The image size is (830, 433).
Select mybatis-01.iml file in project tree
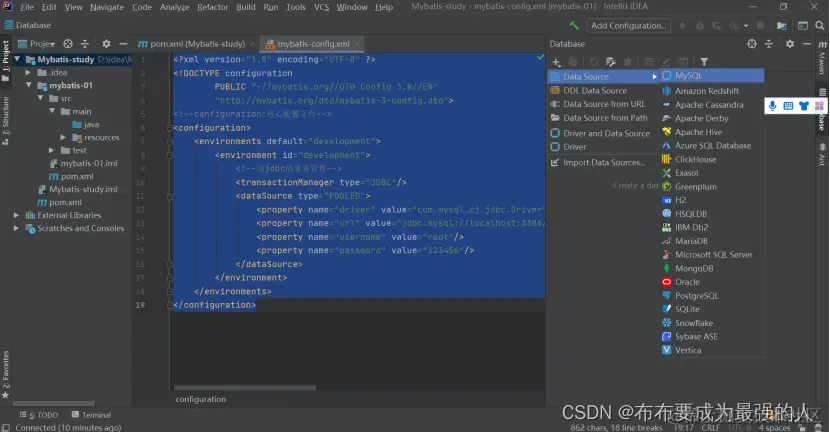88,163
